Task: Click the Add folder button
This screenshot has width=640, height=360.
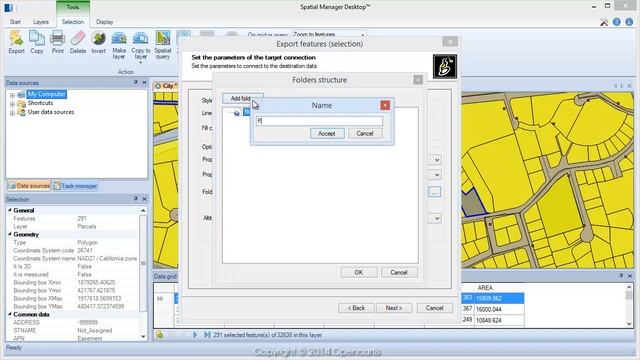Action: 243,98
